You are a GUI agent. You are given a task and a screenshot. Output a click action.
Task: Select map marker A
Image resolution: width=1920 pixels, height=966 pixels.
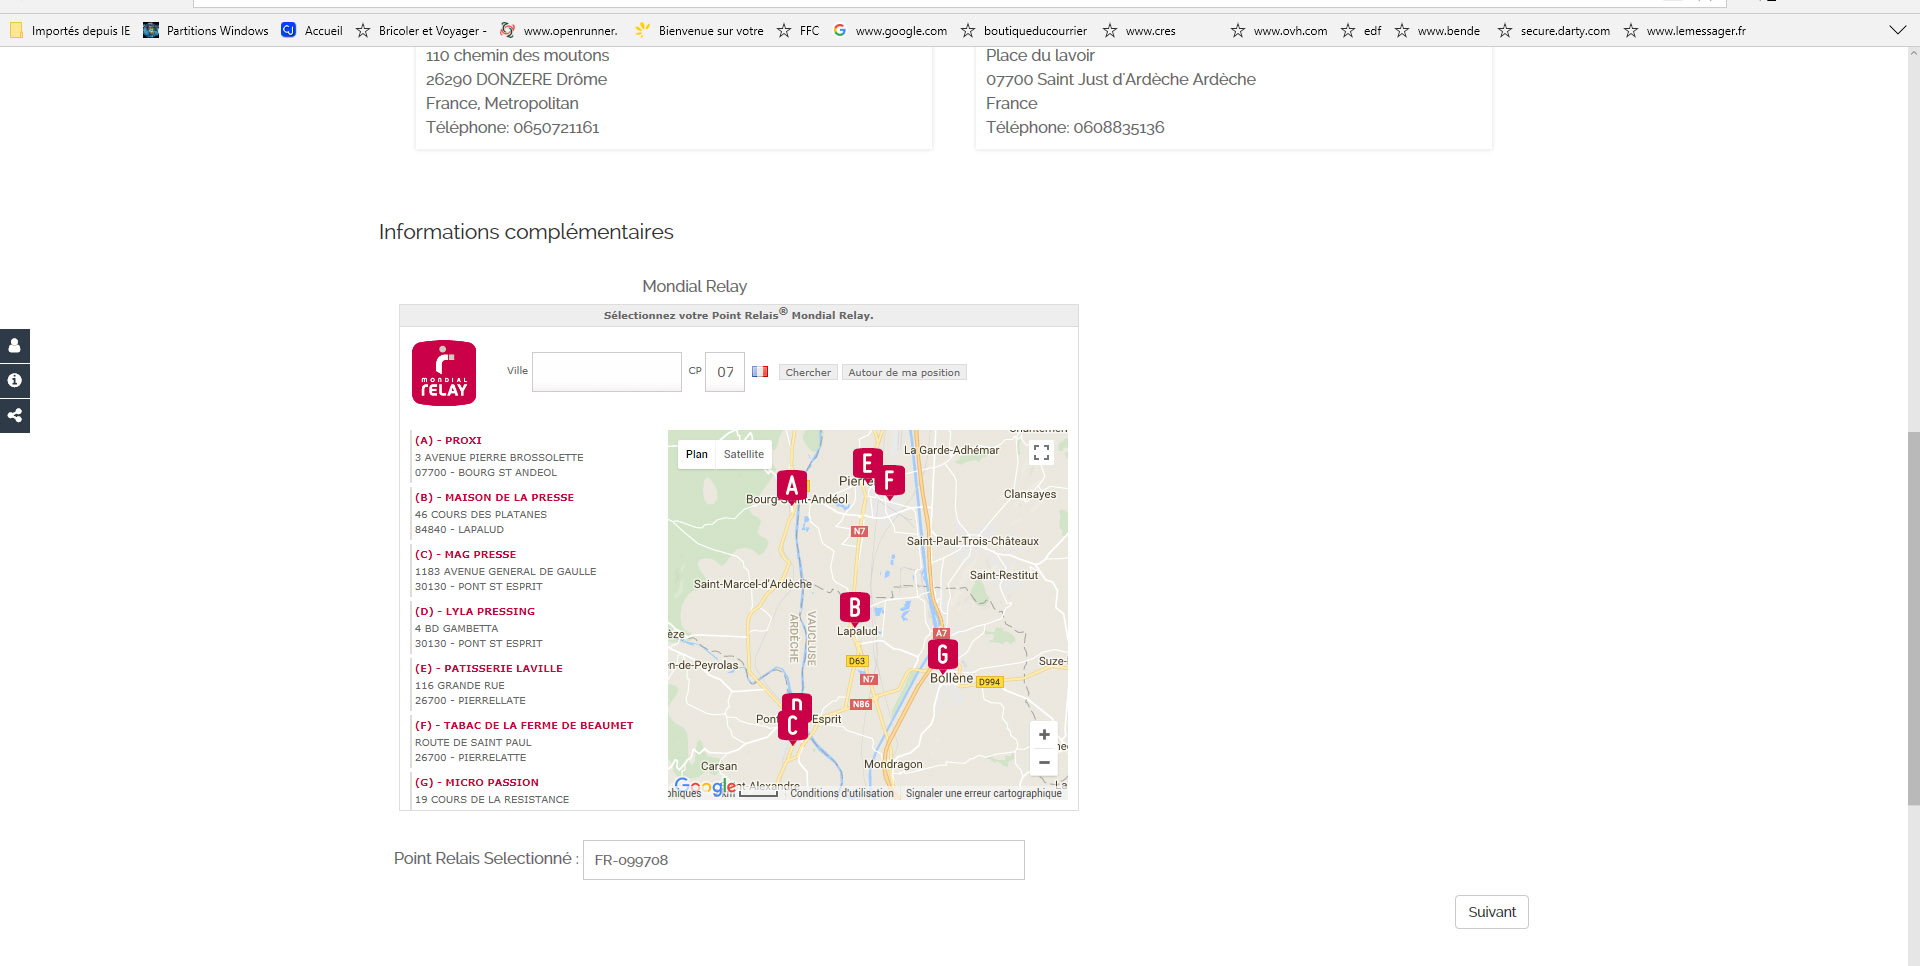coord(792,487)
